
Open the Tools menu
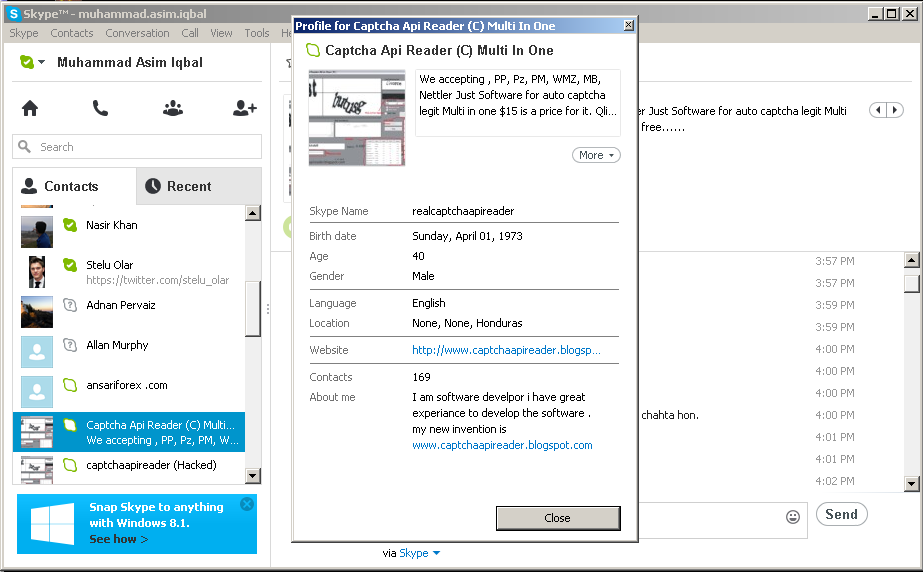pyautogui.click(x=257, y=33)
